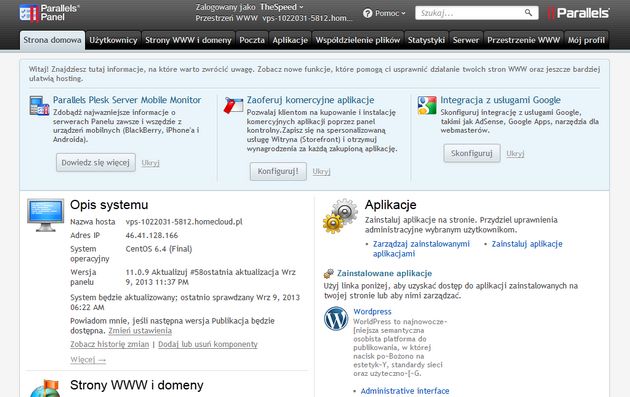Click the Strony WWW i domeny section heading

point(137,385)
